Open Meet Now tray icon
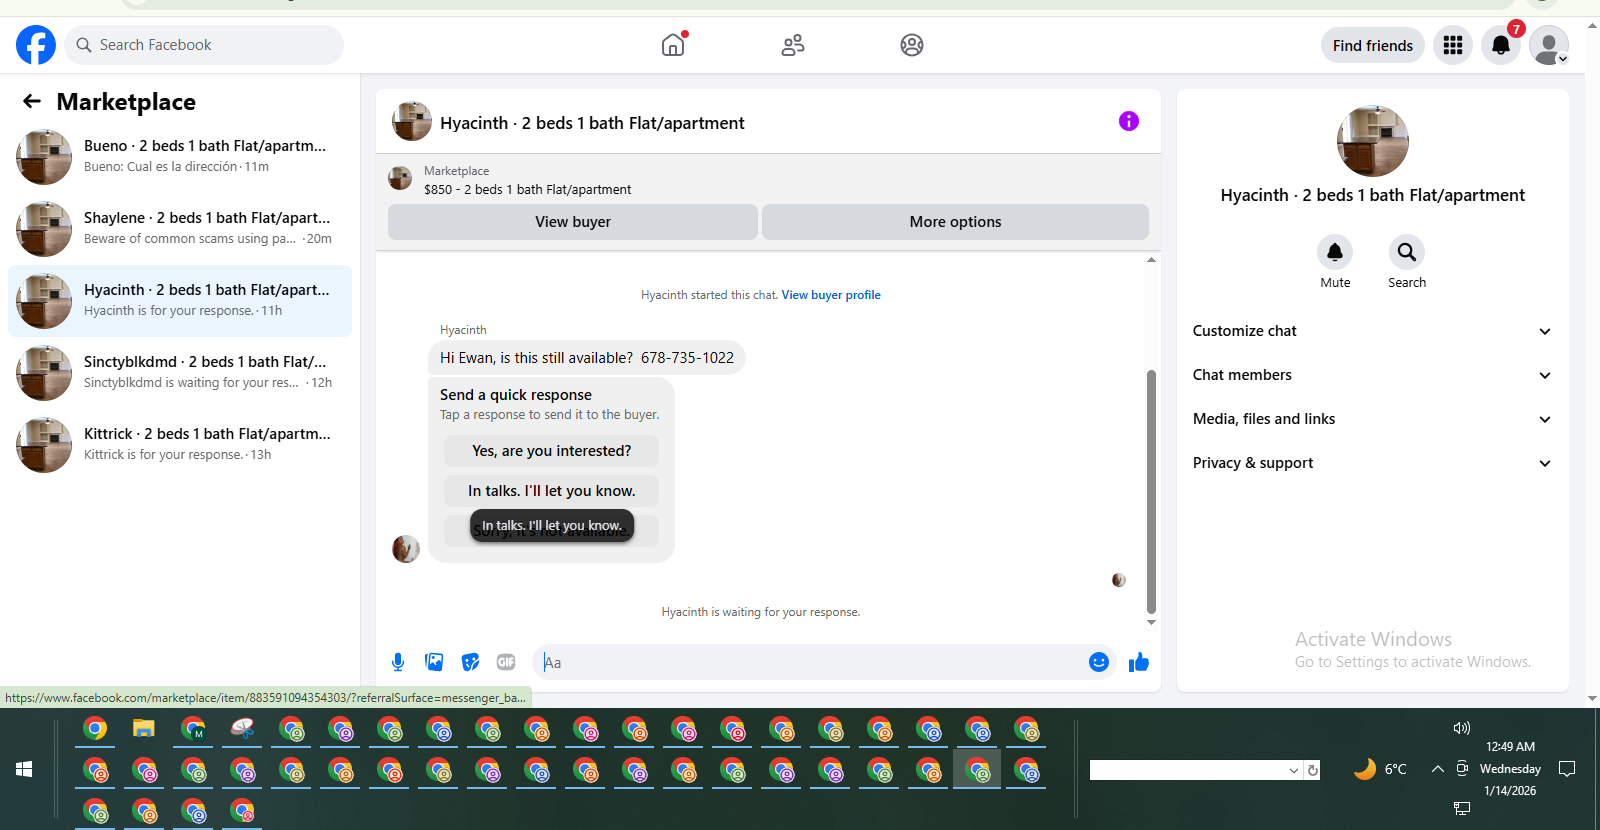 [x=1462, y=769]
